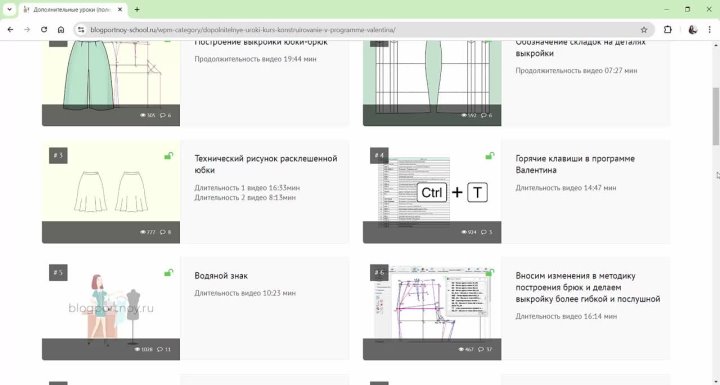
Task: Expand the tab search dropdown arrow
Action: point(9,9)
